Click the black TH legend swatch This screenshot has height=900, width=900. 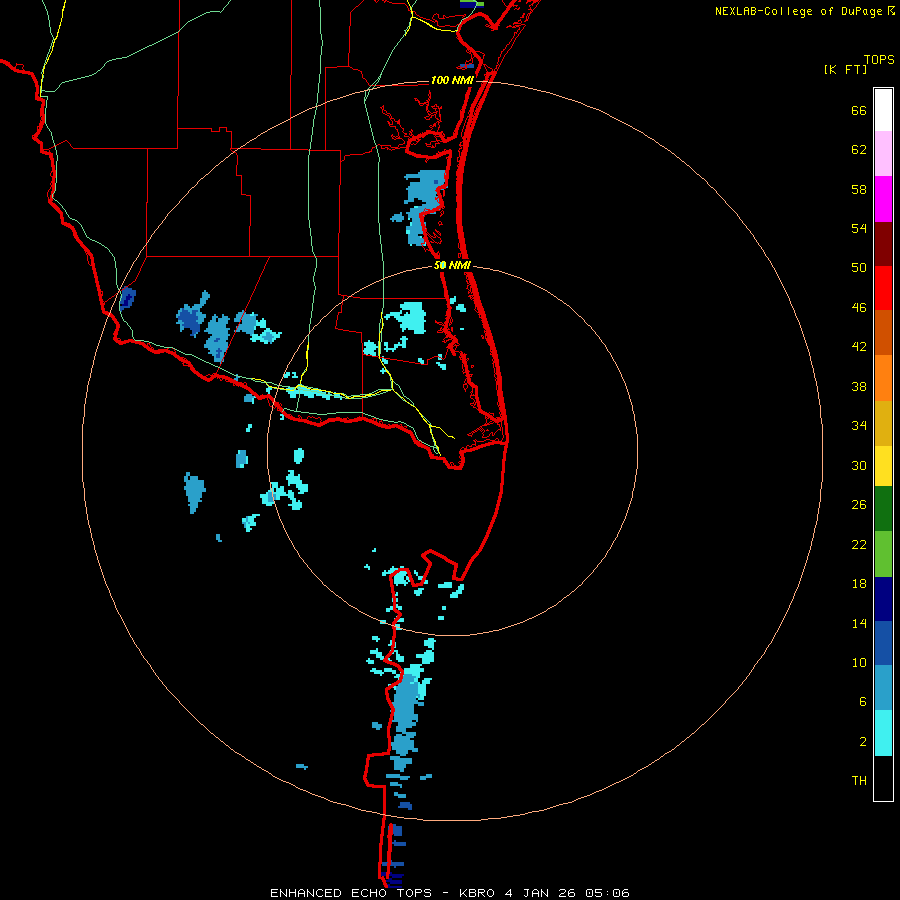coord(883,778)
